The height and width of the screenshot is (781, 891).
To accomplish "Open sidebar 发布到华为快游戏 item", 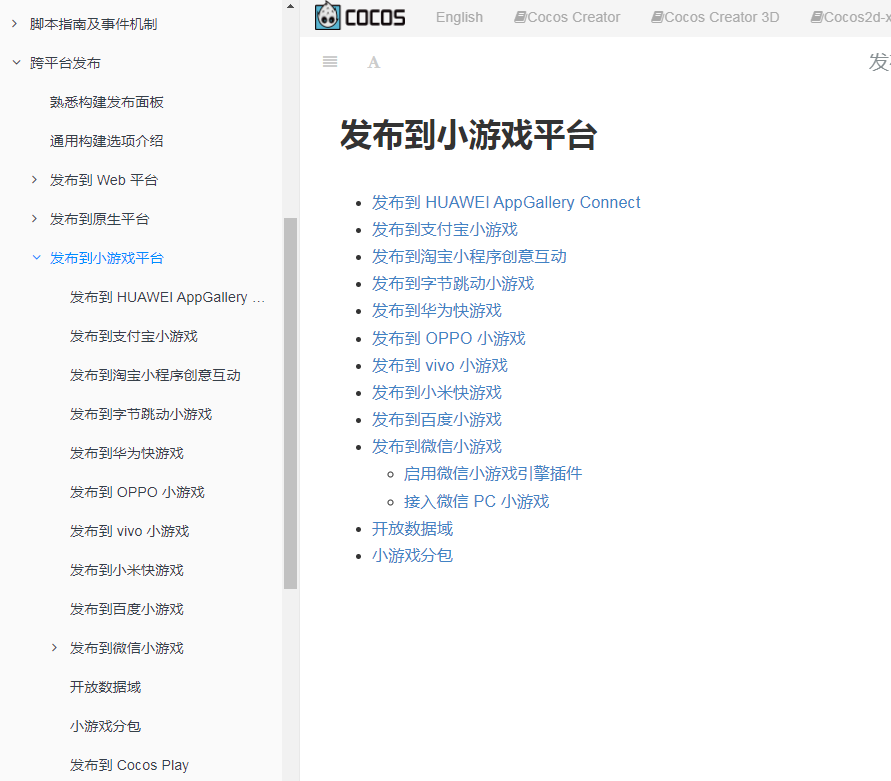I will coord(127,453).
